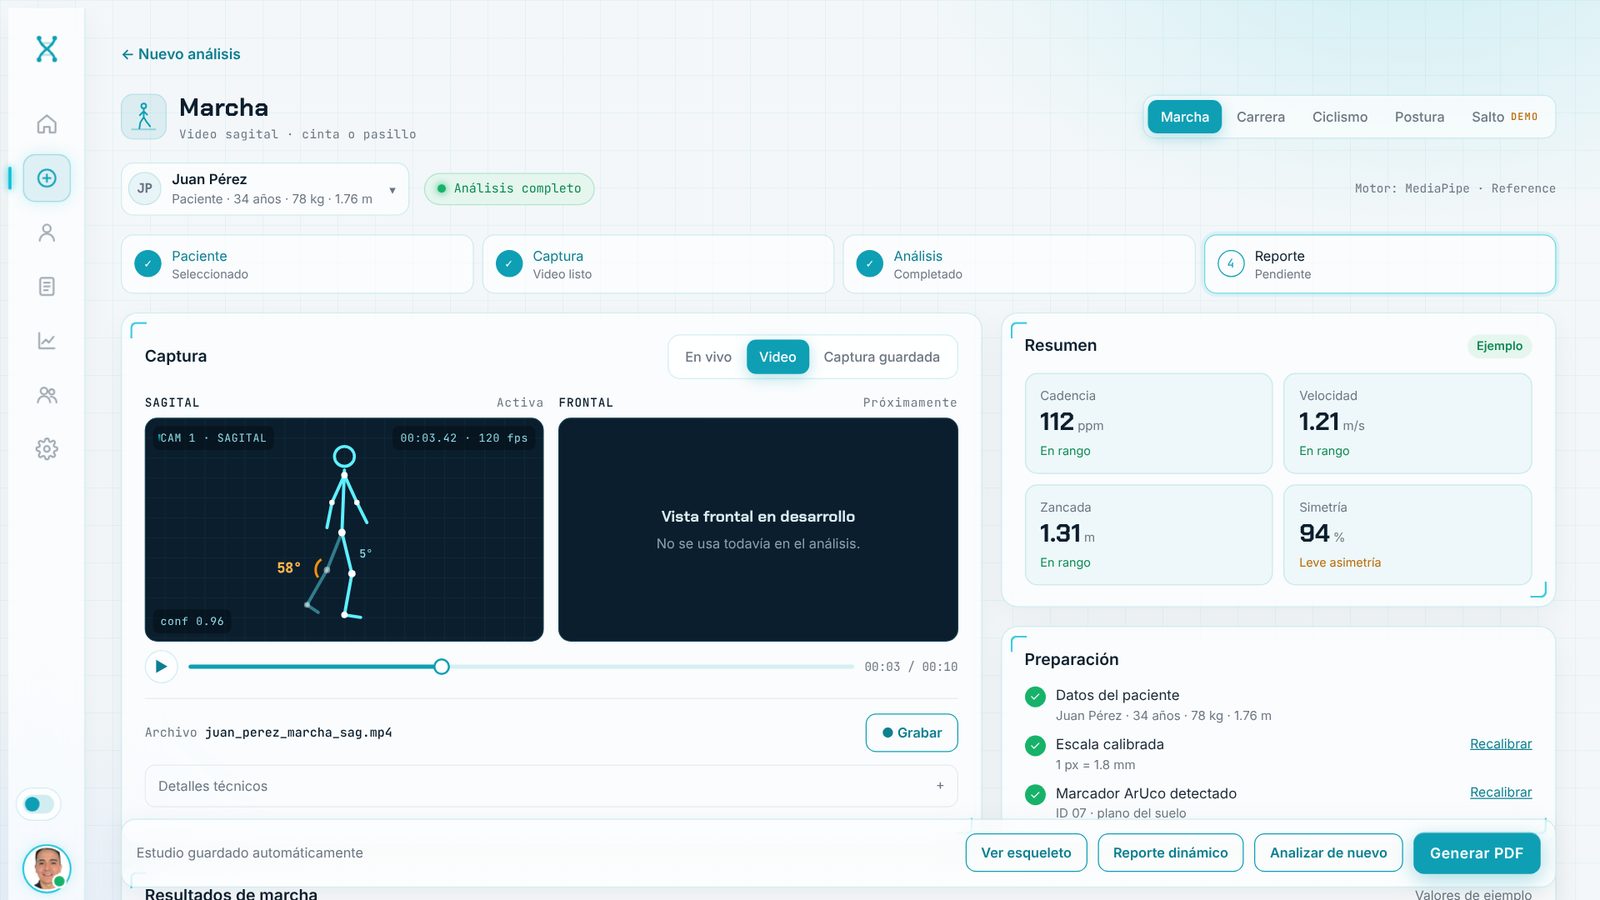
Task: Select Captura guardada mode
Action: point(881,357)
